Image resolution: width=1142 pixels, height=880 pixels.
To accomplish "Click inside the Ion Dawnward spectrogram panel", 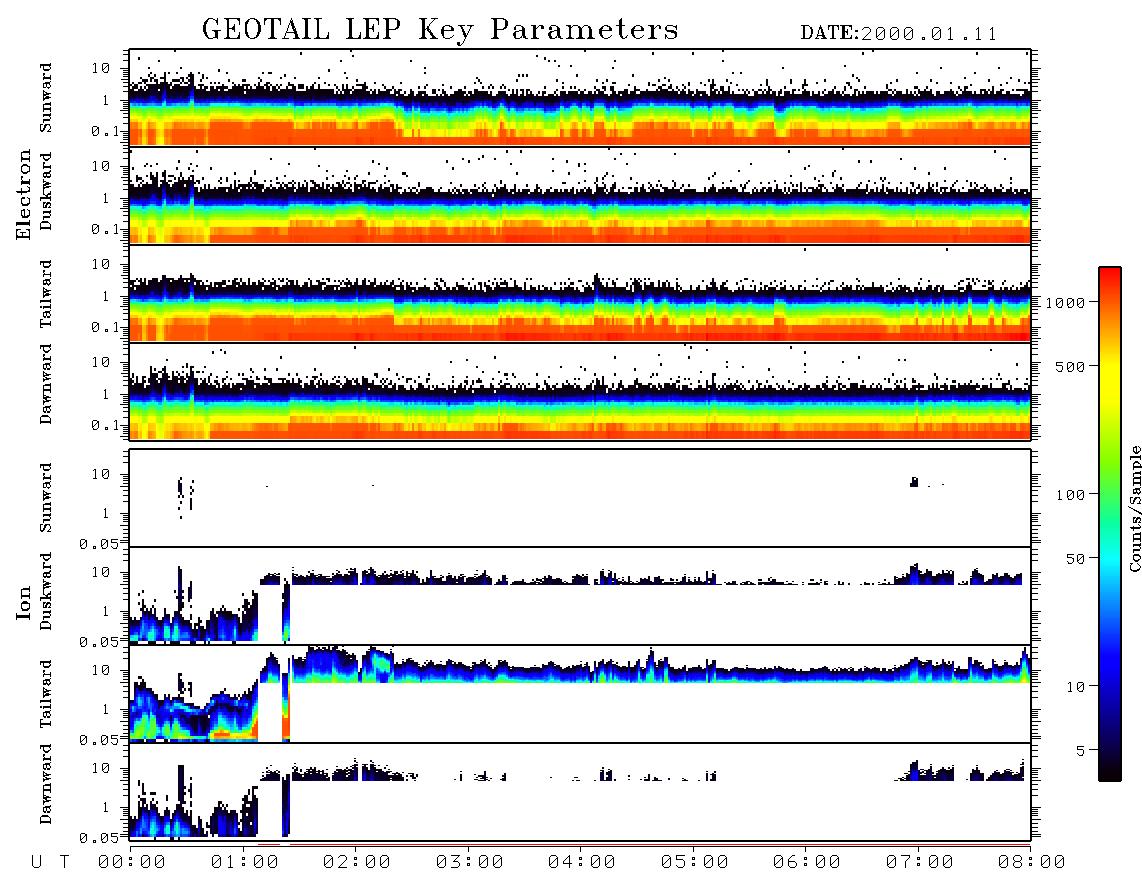I will click(x=580, y=792).
